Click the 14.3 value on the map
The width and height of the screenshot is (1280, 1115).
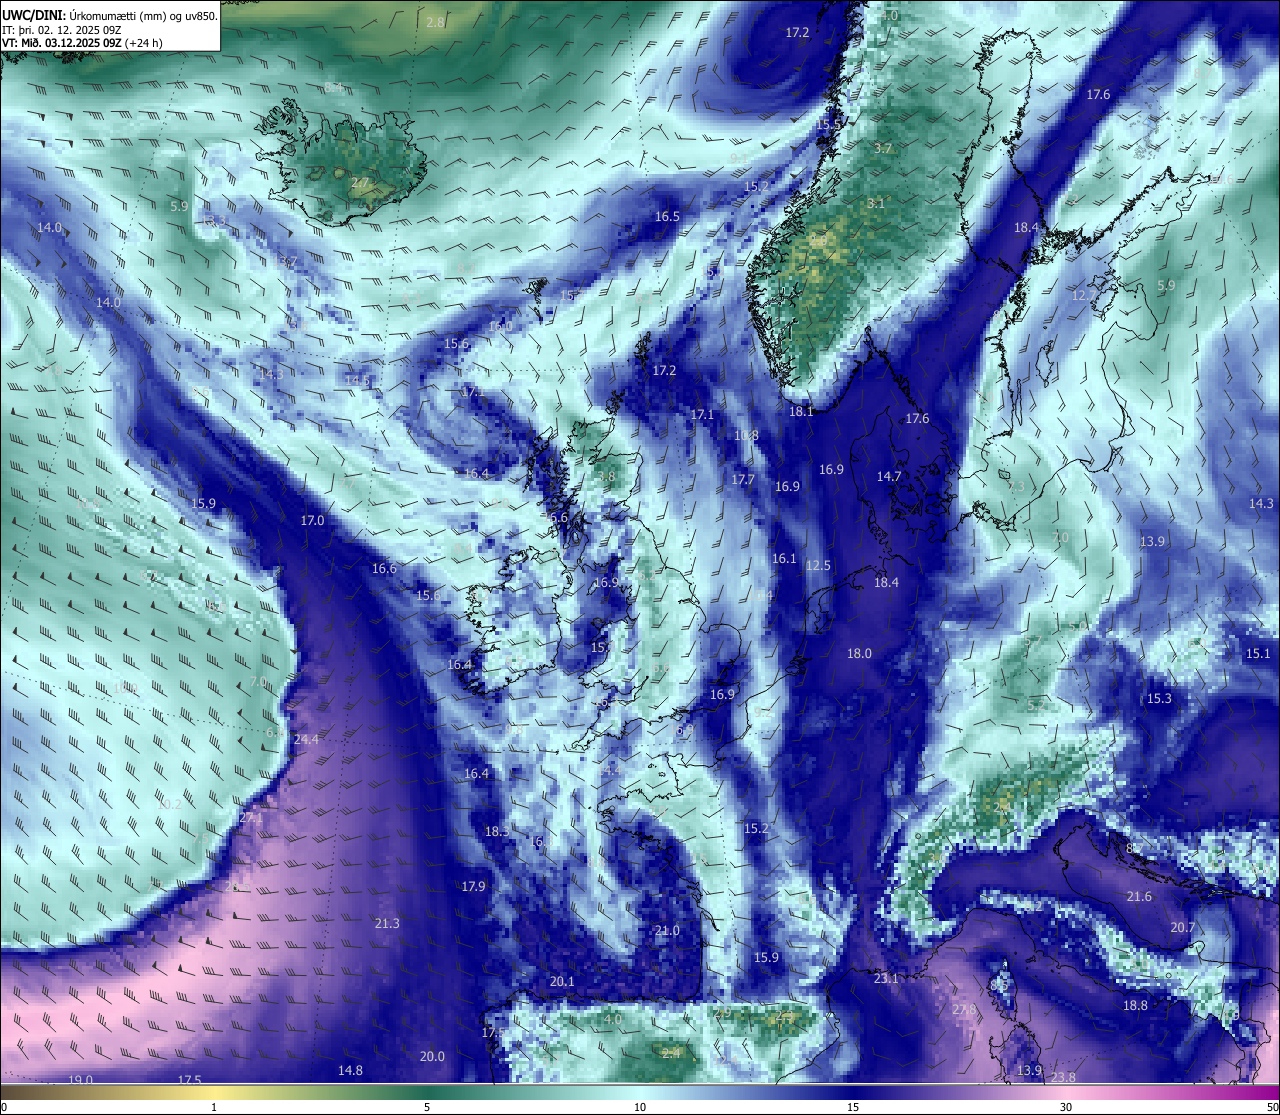[x=1261, y=503]
